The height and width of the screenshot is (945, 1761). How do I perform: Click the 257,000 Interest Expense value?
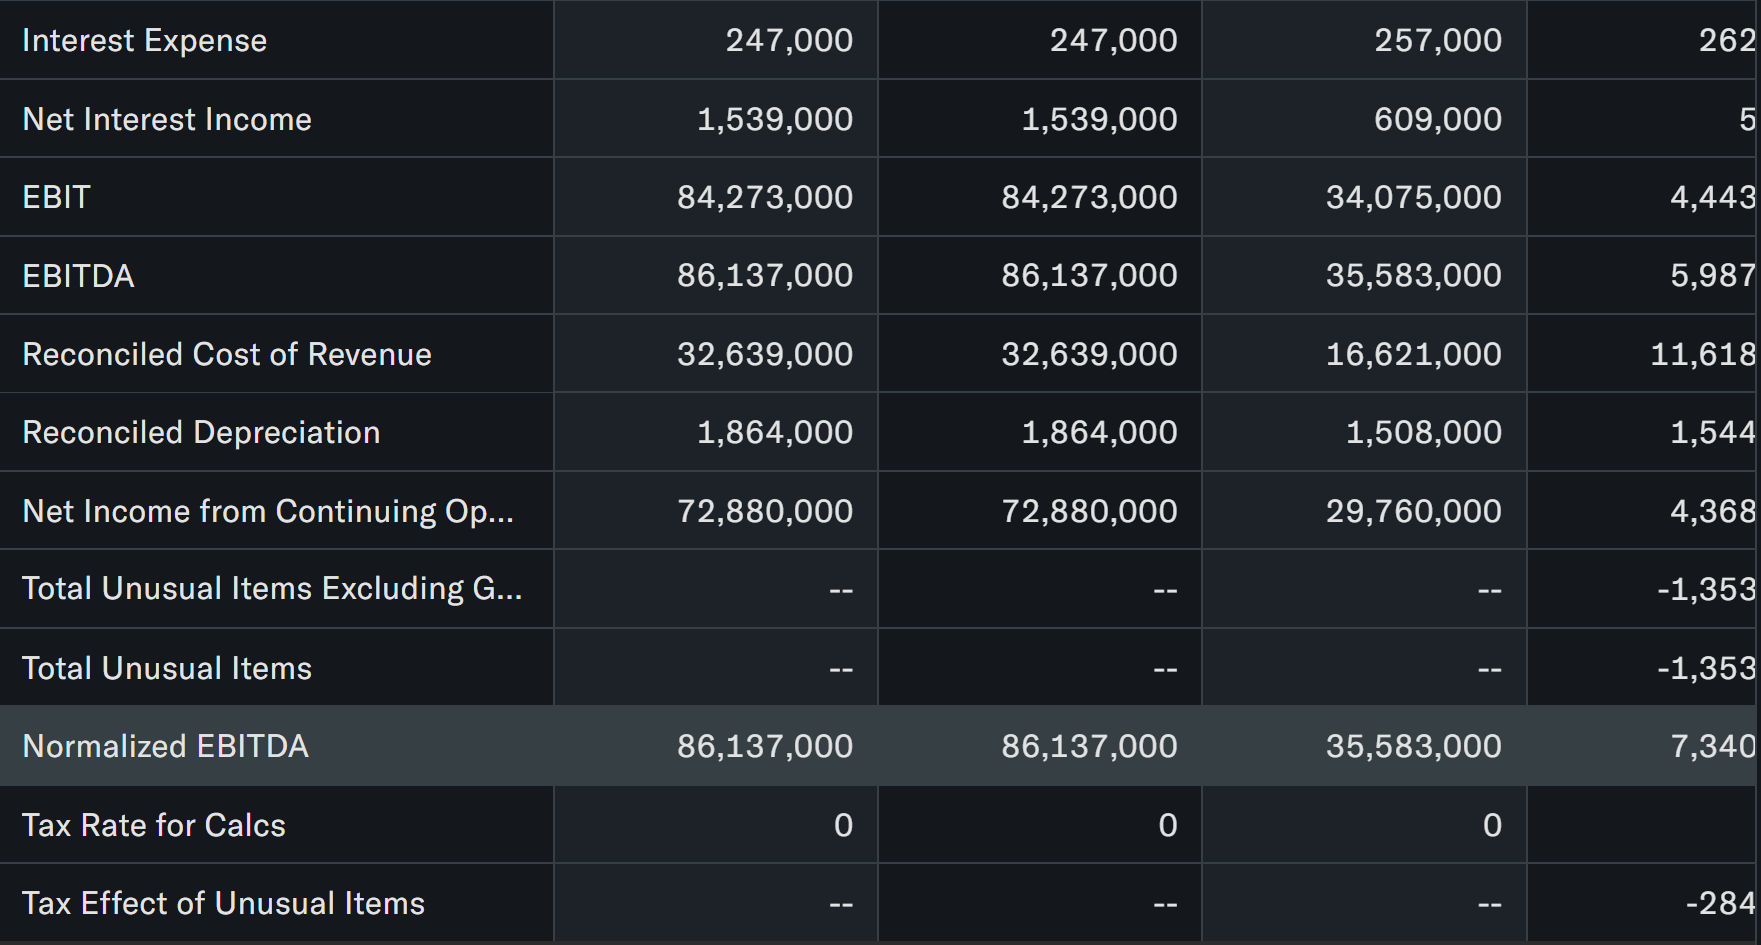(x=1437, y=41)
